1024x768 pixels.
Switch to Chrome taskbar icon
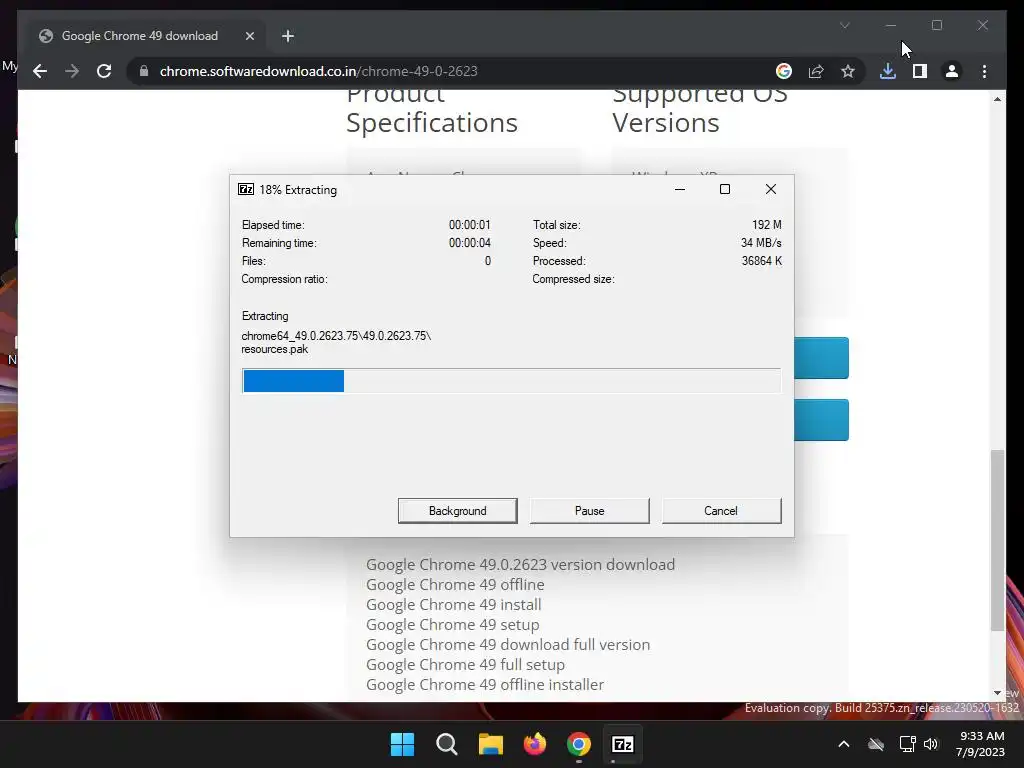[579, 744]
